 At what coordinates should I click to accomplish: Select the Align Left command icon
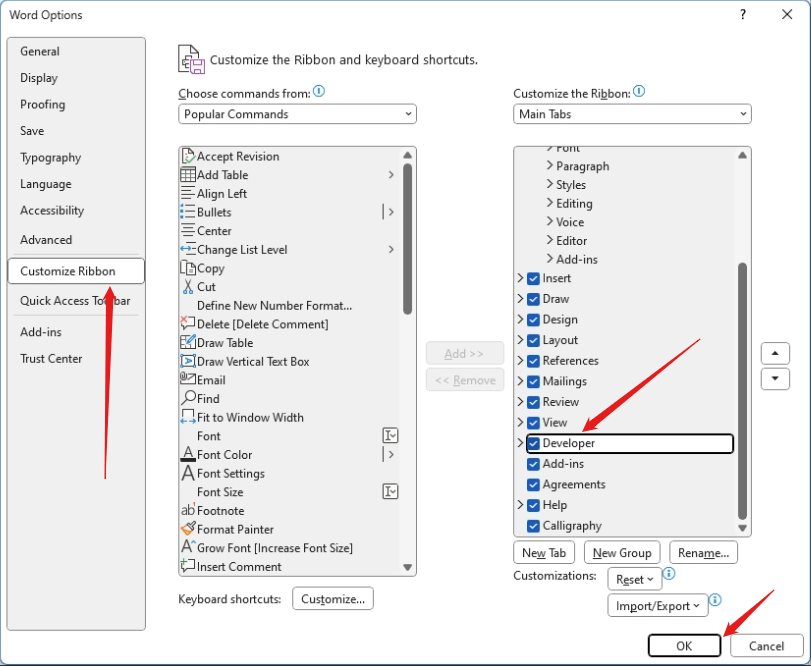[x=188, y=193]
